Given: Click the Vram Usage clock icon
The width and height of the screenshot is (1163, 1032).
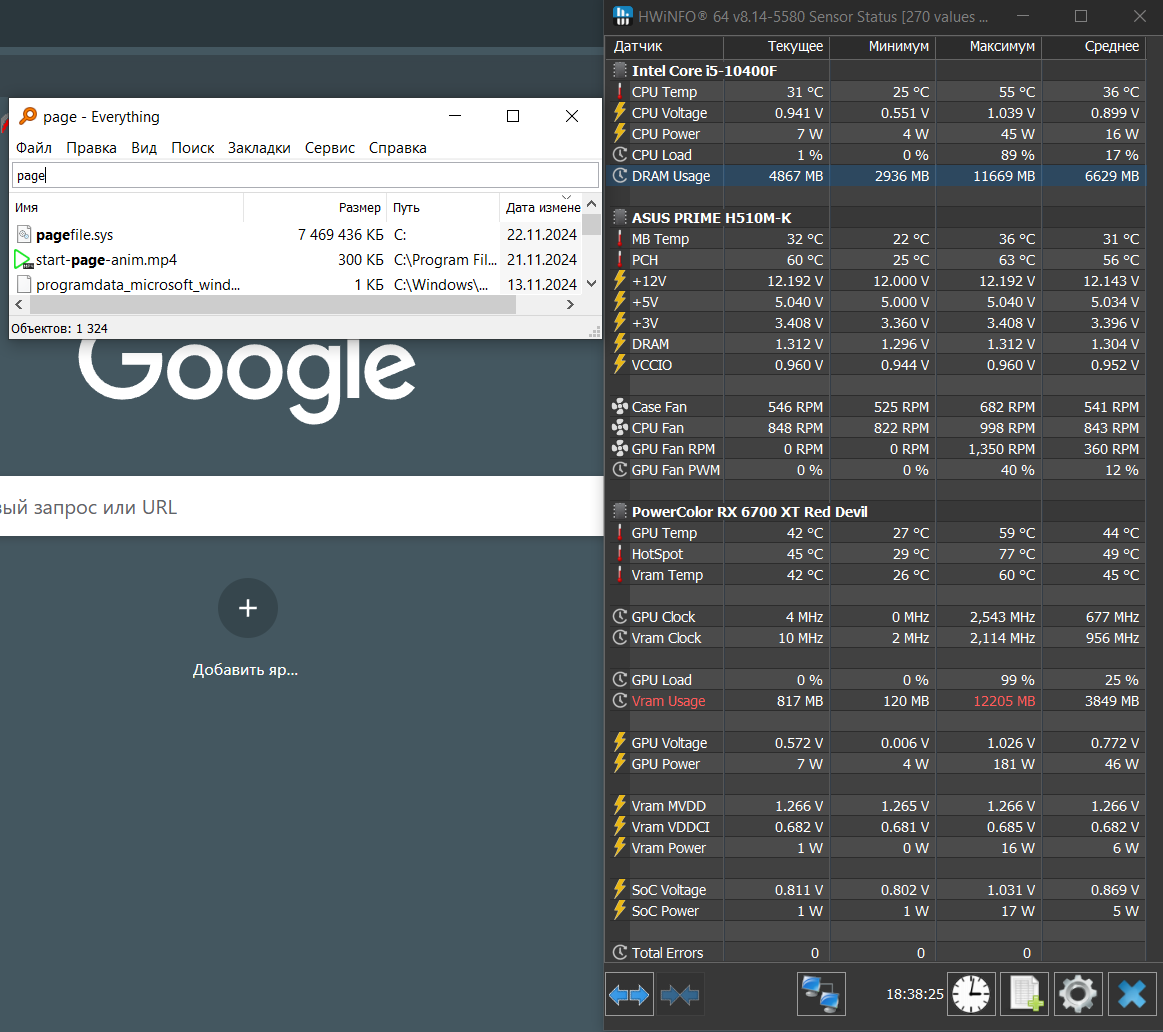Looking at the screenshot, I should click(x=620, y=700).
